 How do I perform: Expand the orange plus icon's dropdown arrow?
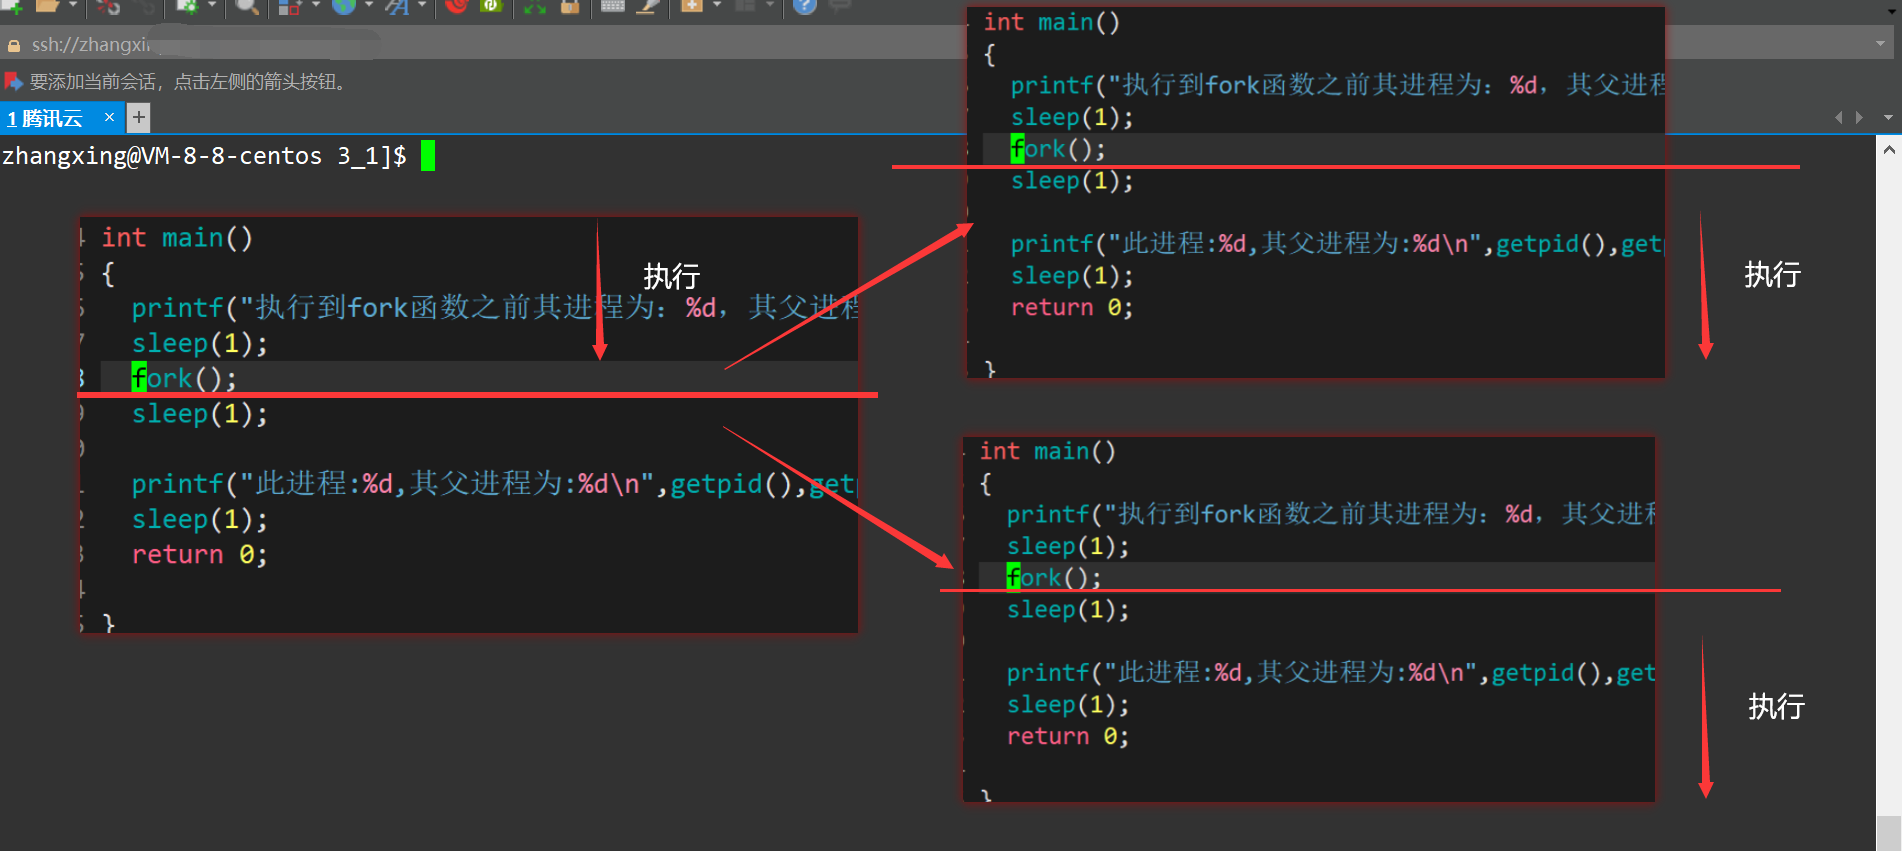[717, 5]
